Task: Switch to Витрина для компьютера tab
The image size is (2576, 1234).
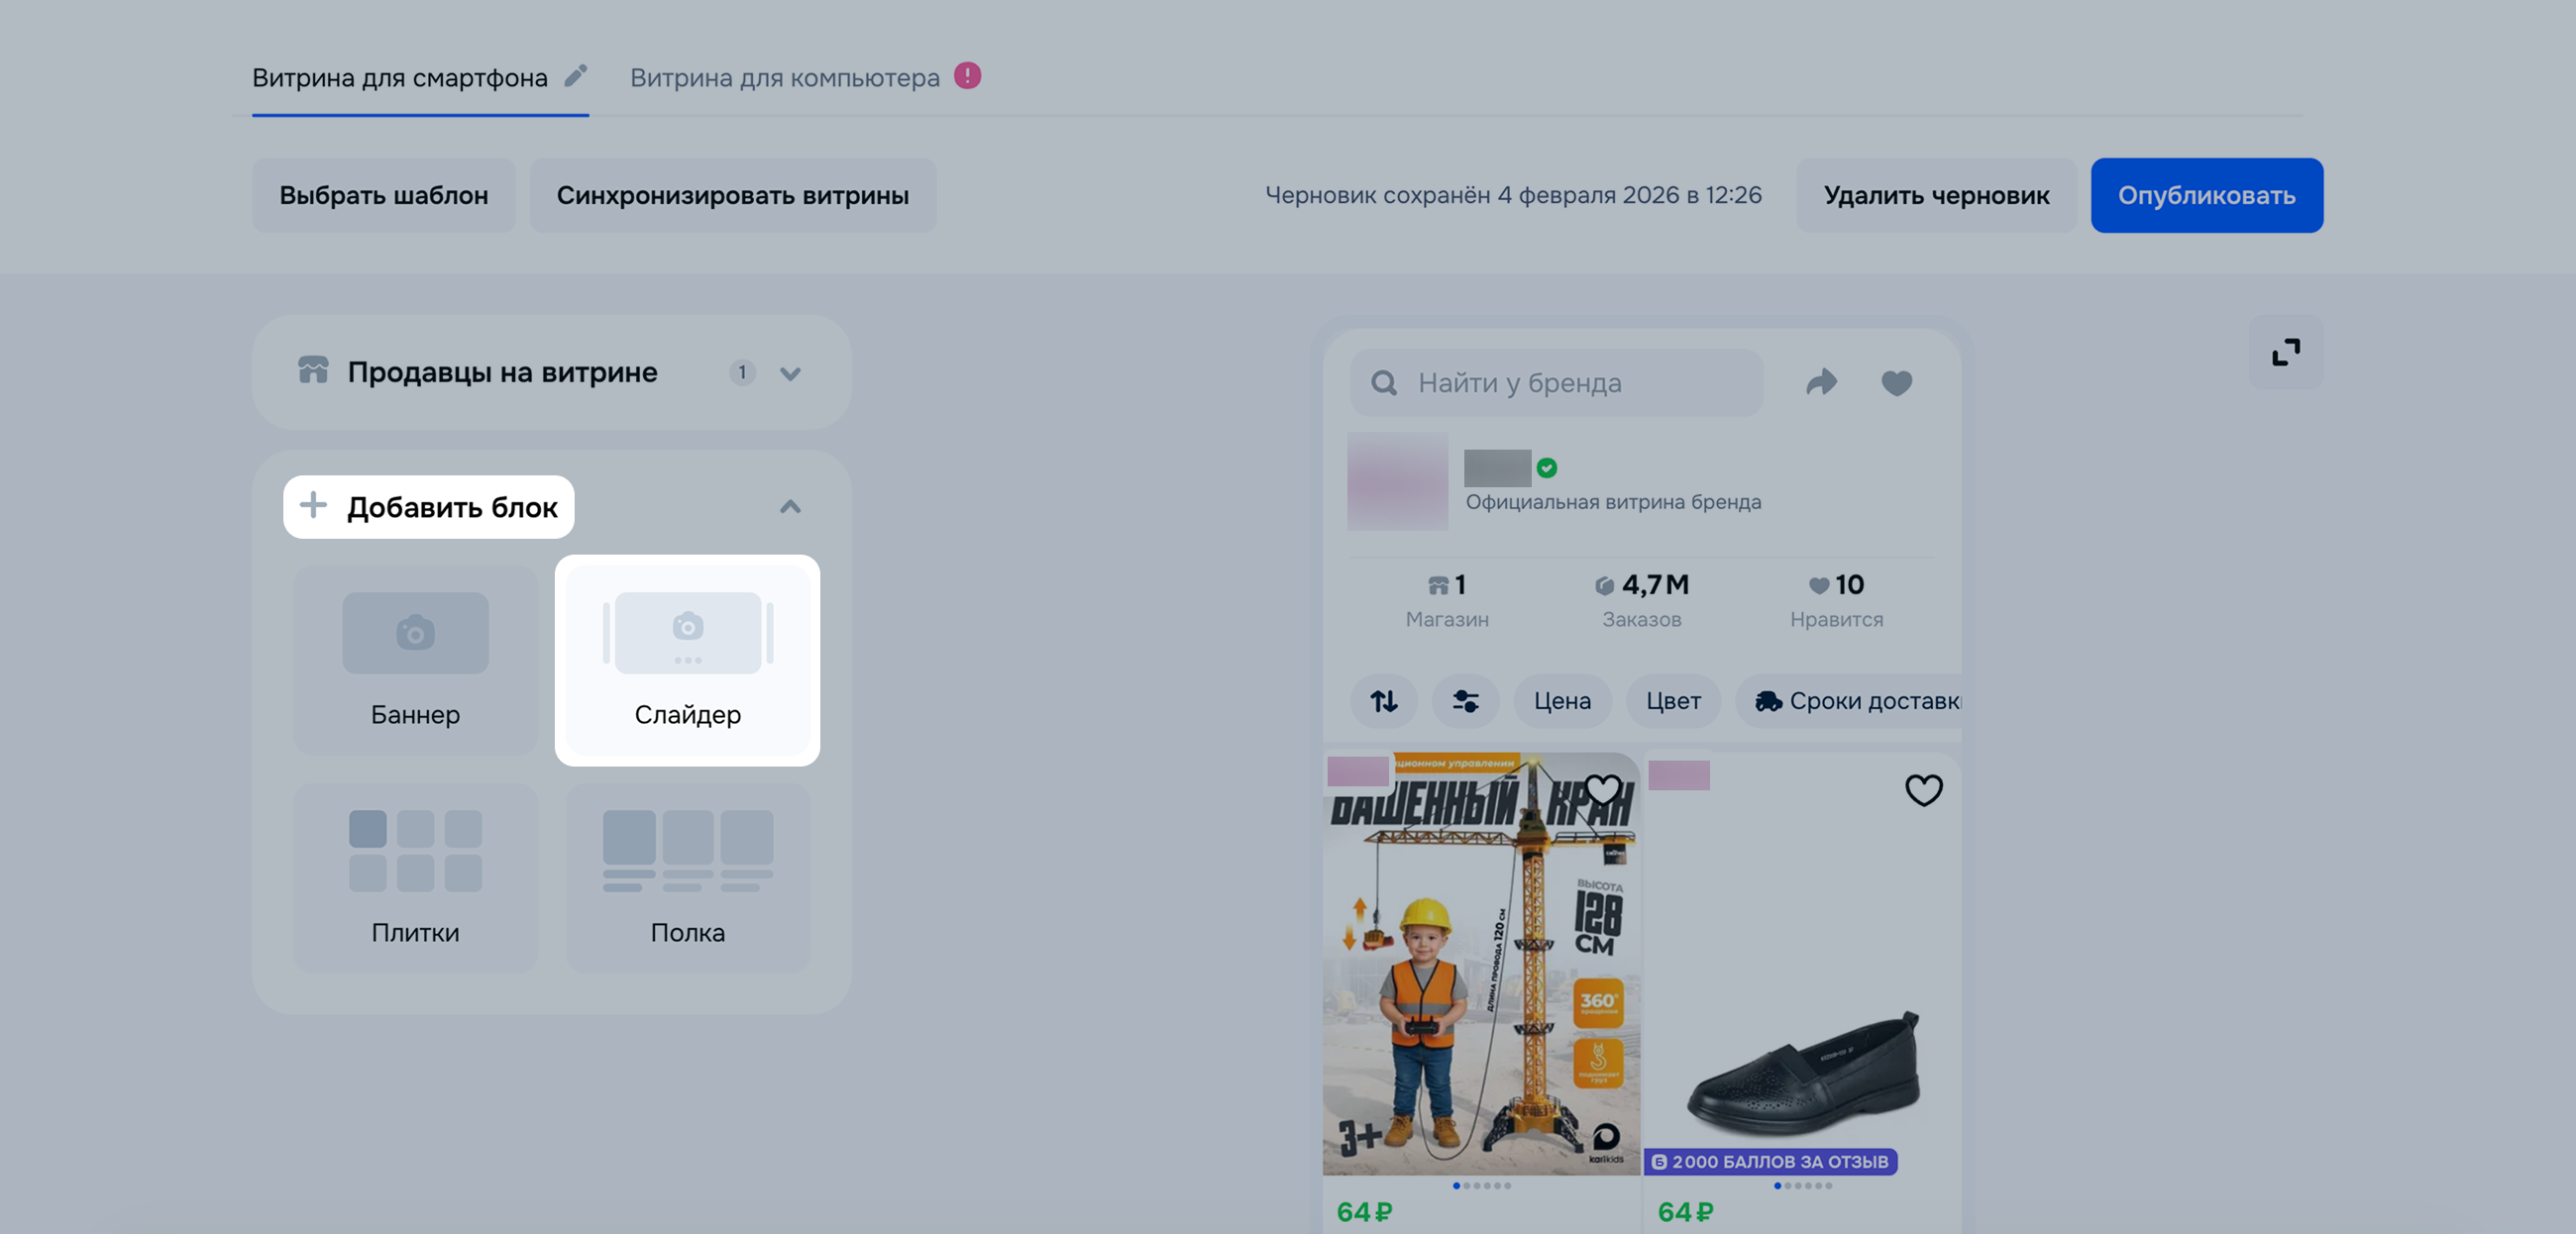Action: (x=785, y=78)
